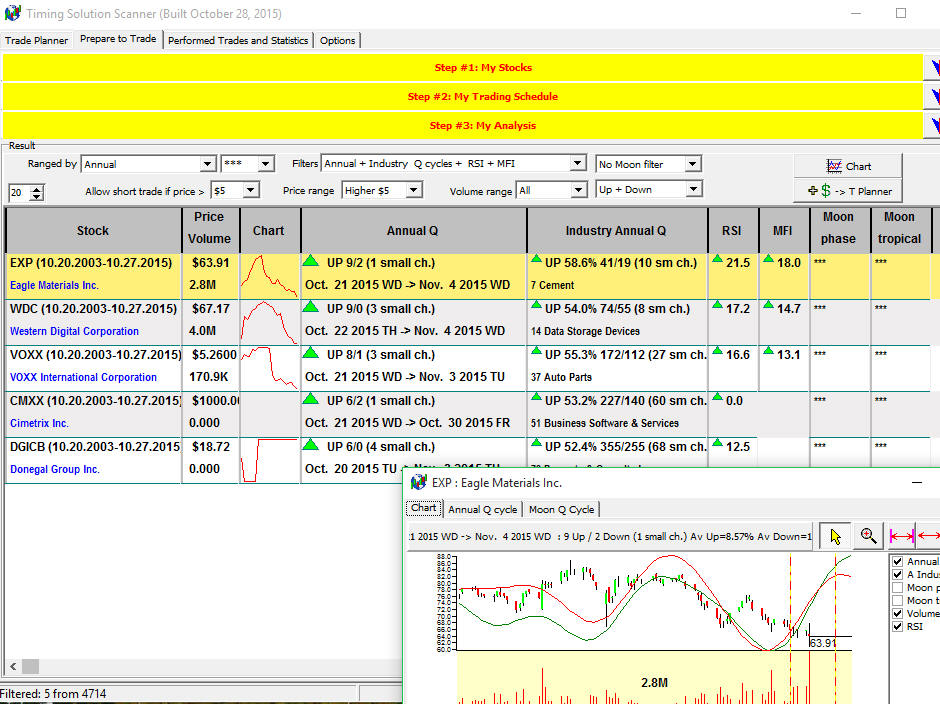Click the green triangle next to "UP 58.6% 41/19"
The height and width of the screenshot is (704, 940).
pos(536,258)
